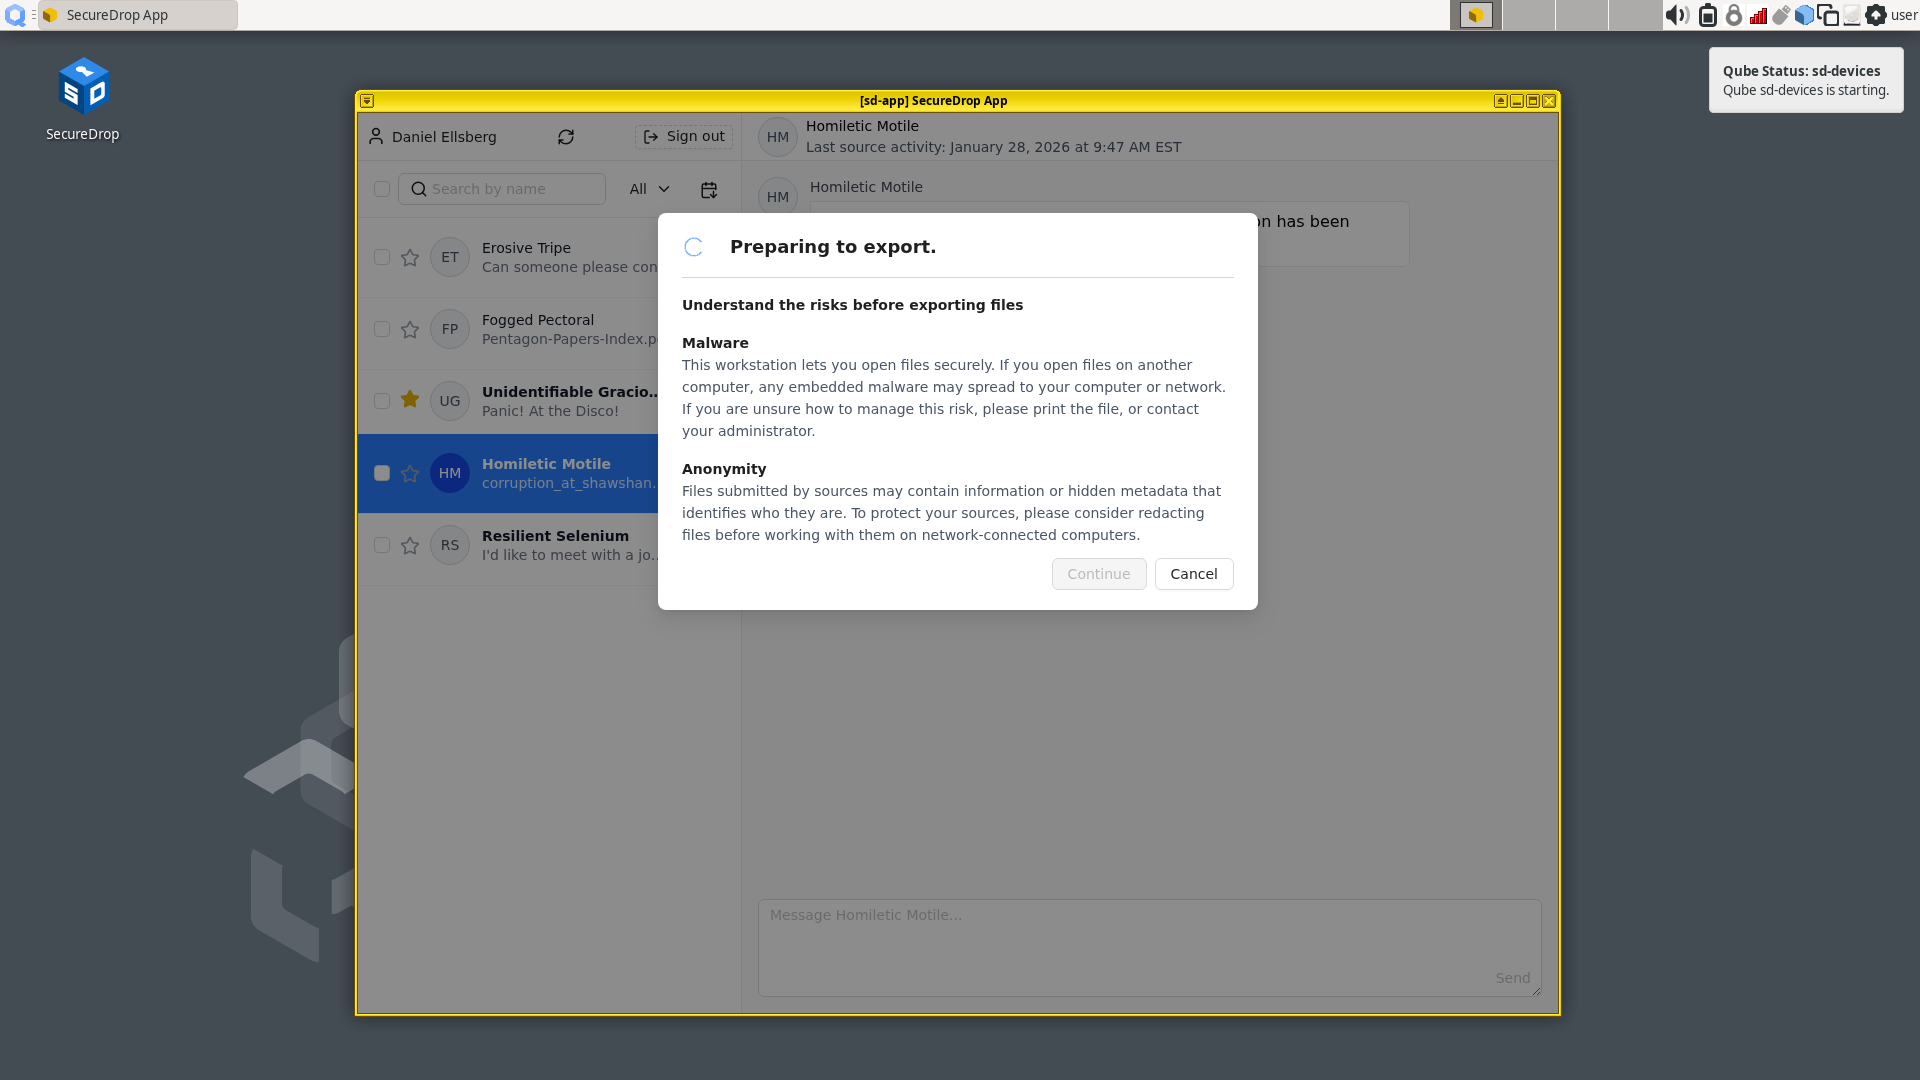The height and width of the screenshot is (1080, 1920).
Task: Check the Erosive Tripe checkbox
Action: (x=382, y=257)
